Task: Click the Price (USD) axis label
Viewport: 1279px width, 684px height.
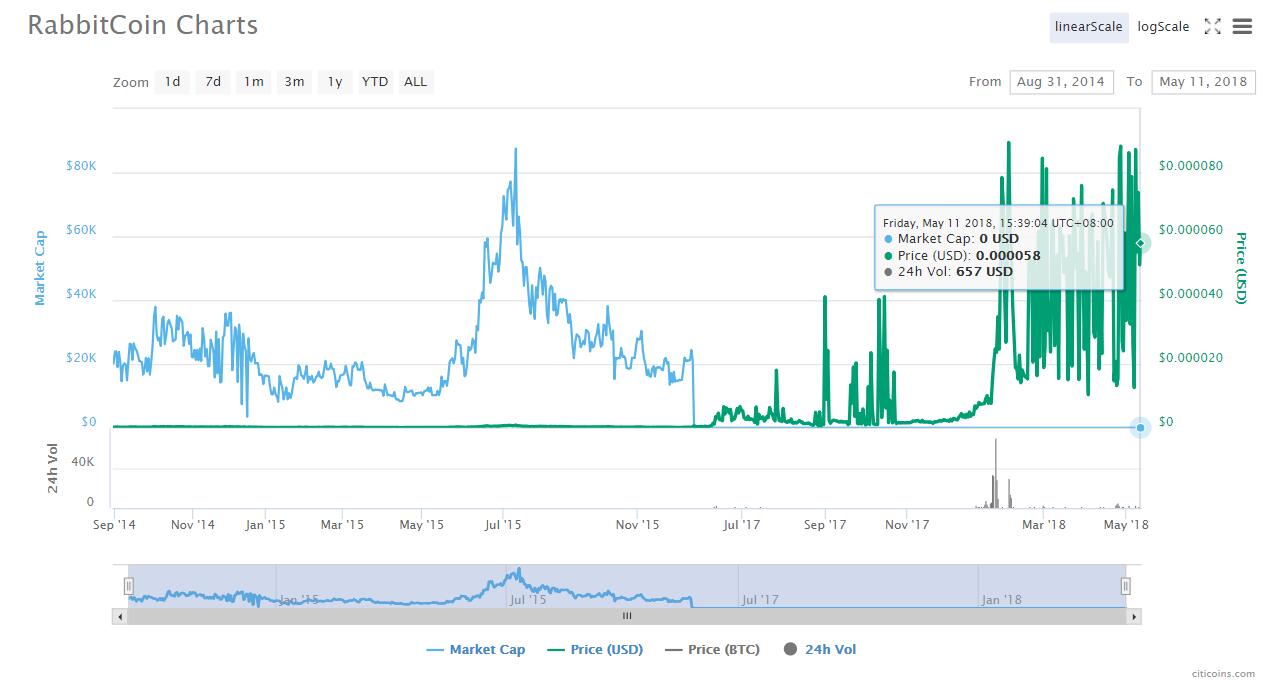Action: pos(1241,268)
